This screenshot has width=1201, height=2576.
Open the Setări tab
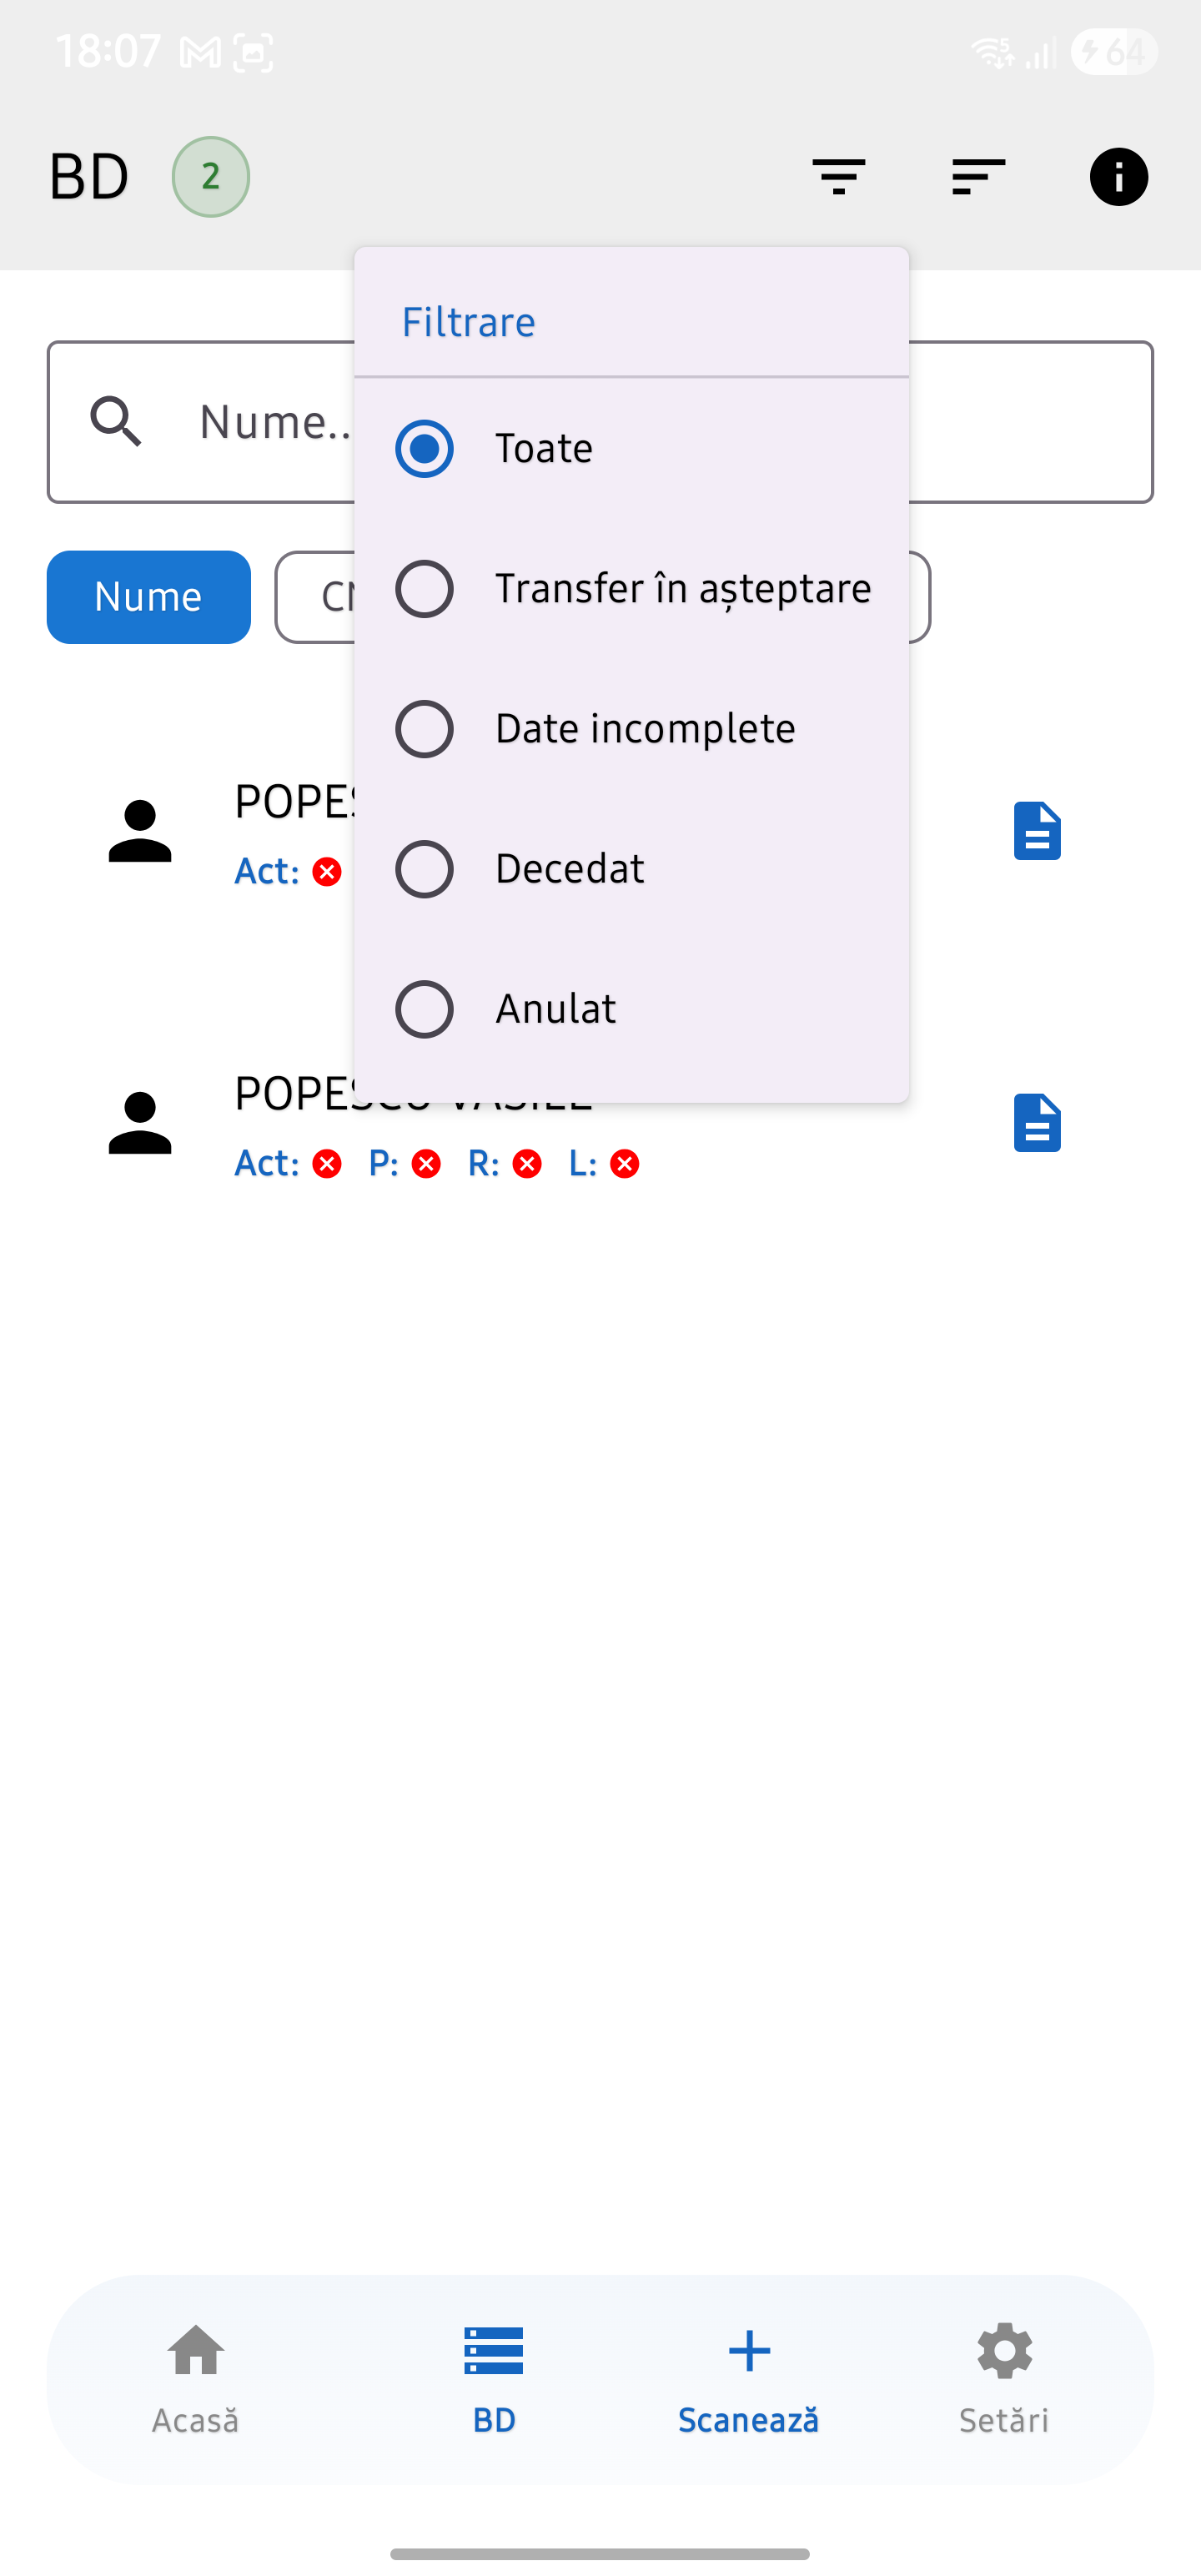tap(1004, 2378)
